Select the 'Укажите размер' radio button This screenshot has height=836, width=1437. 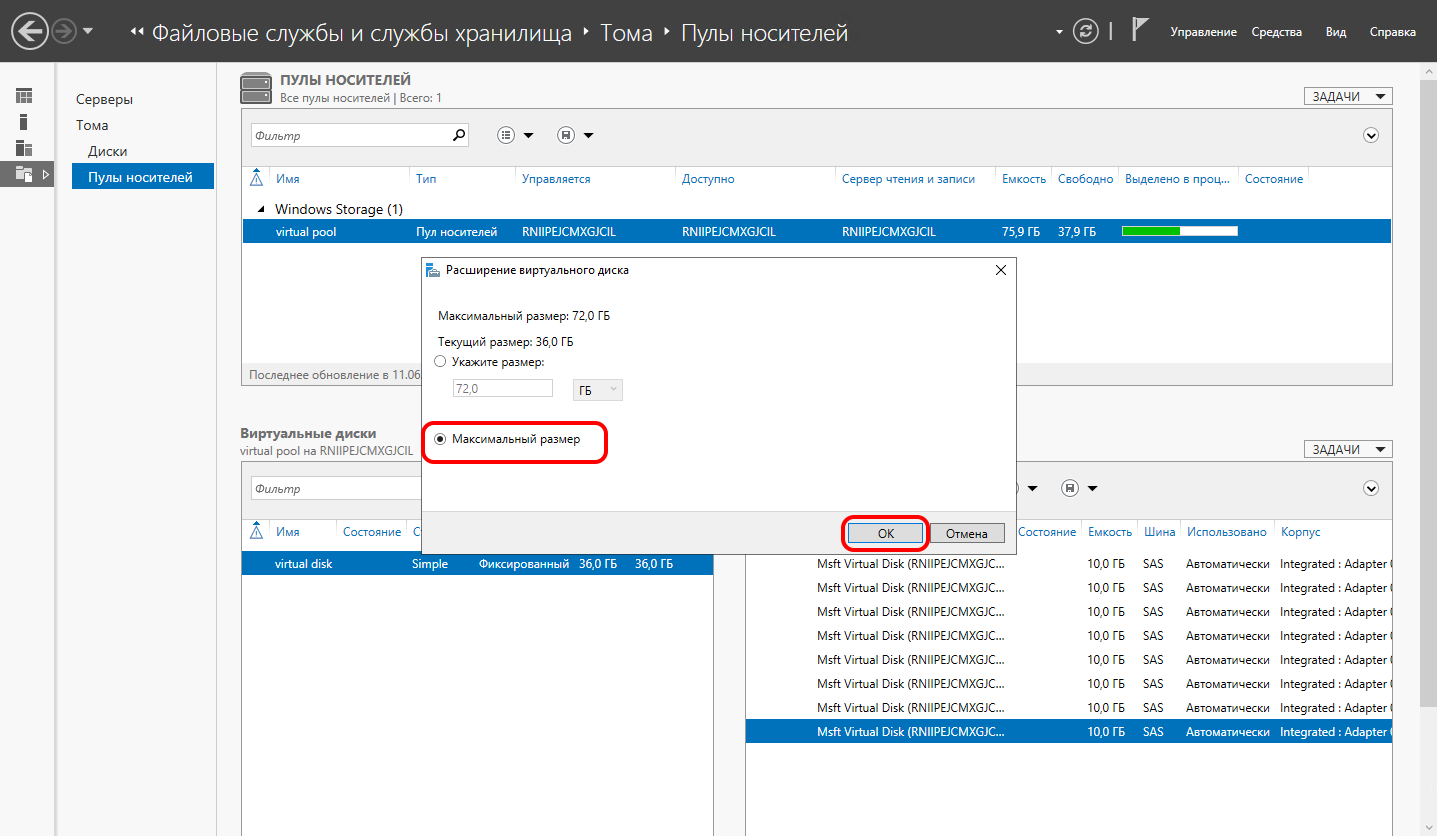coord(440,362)
